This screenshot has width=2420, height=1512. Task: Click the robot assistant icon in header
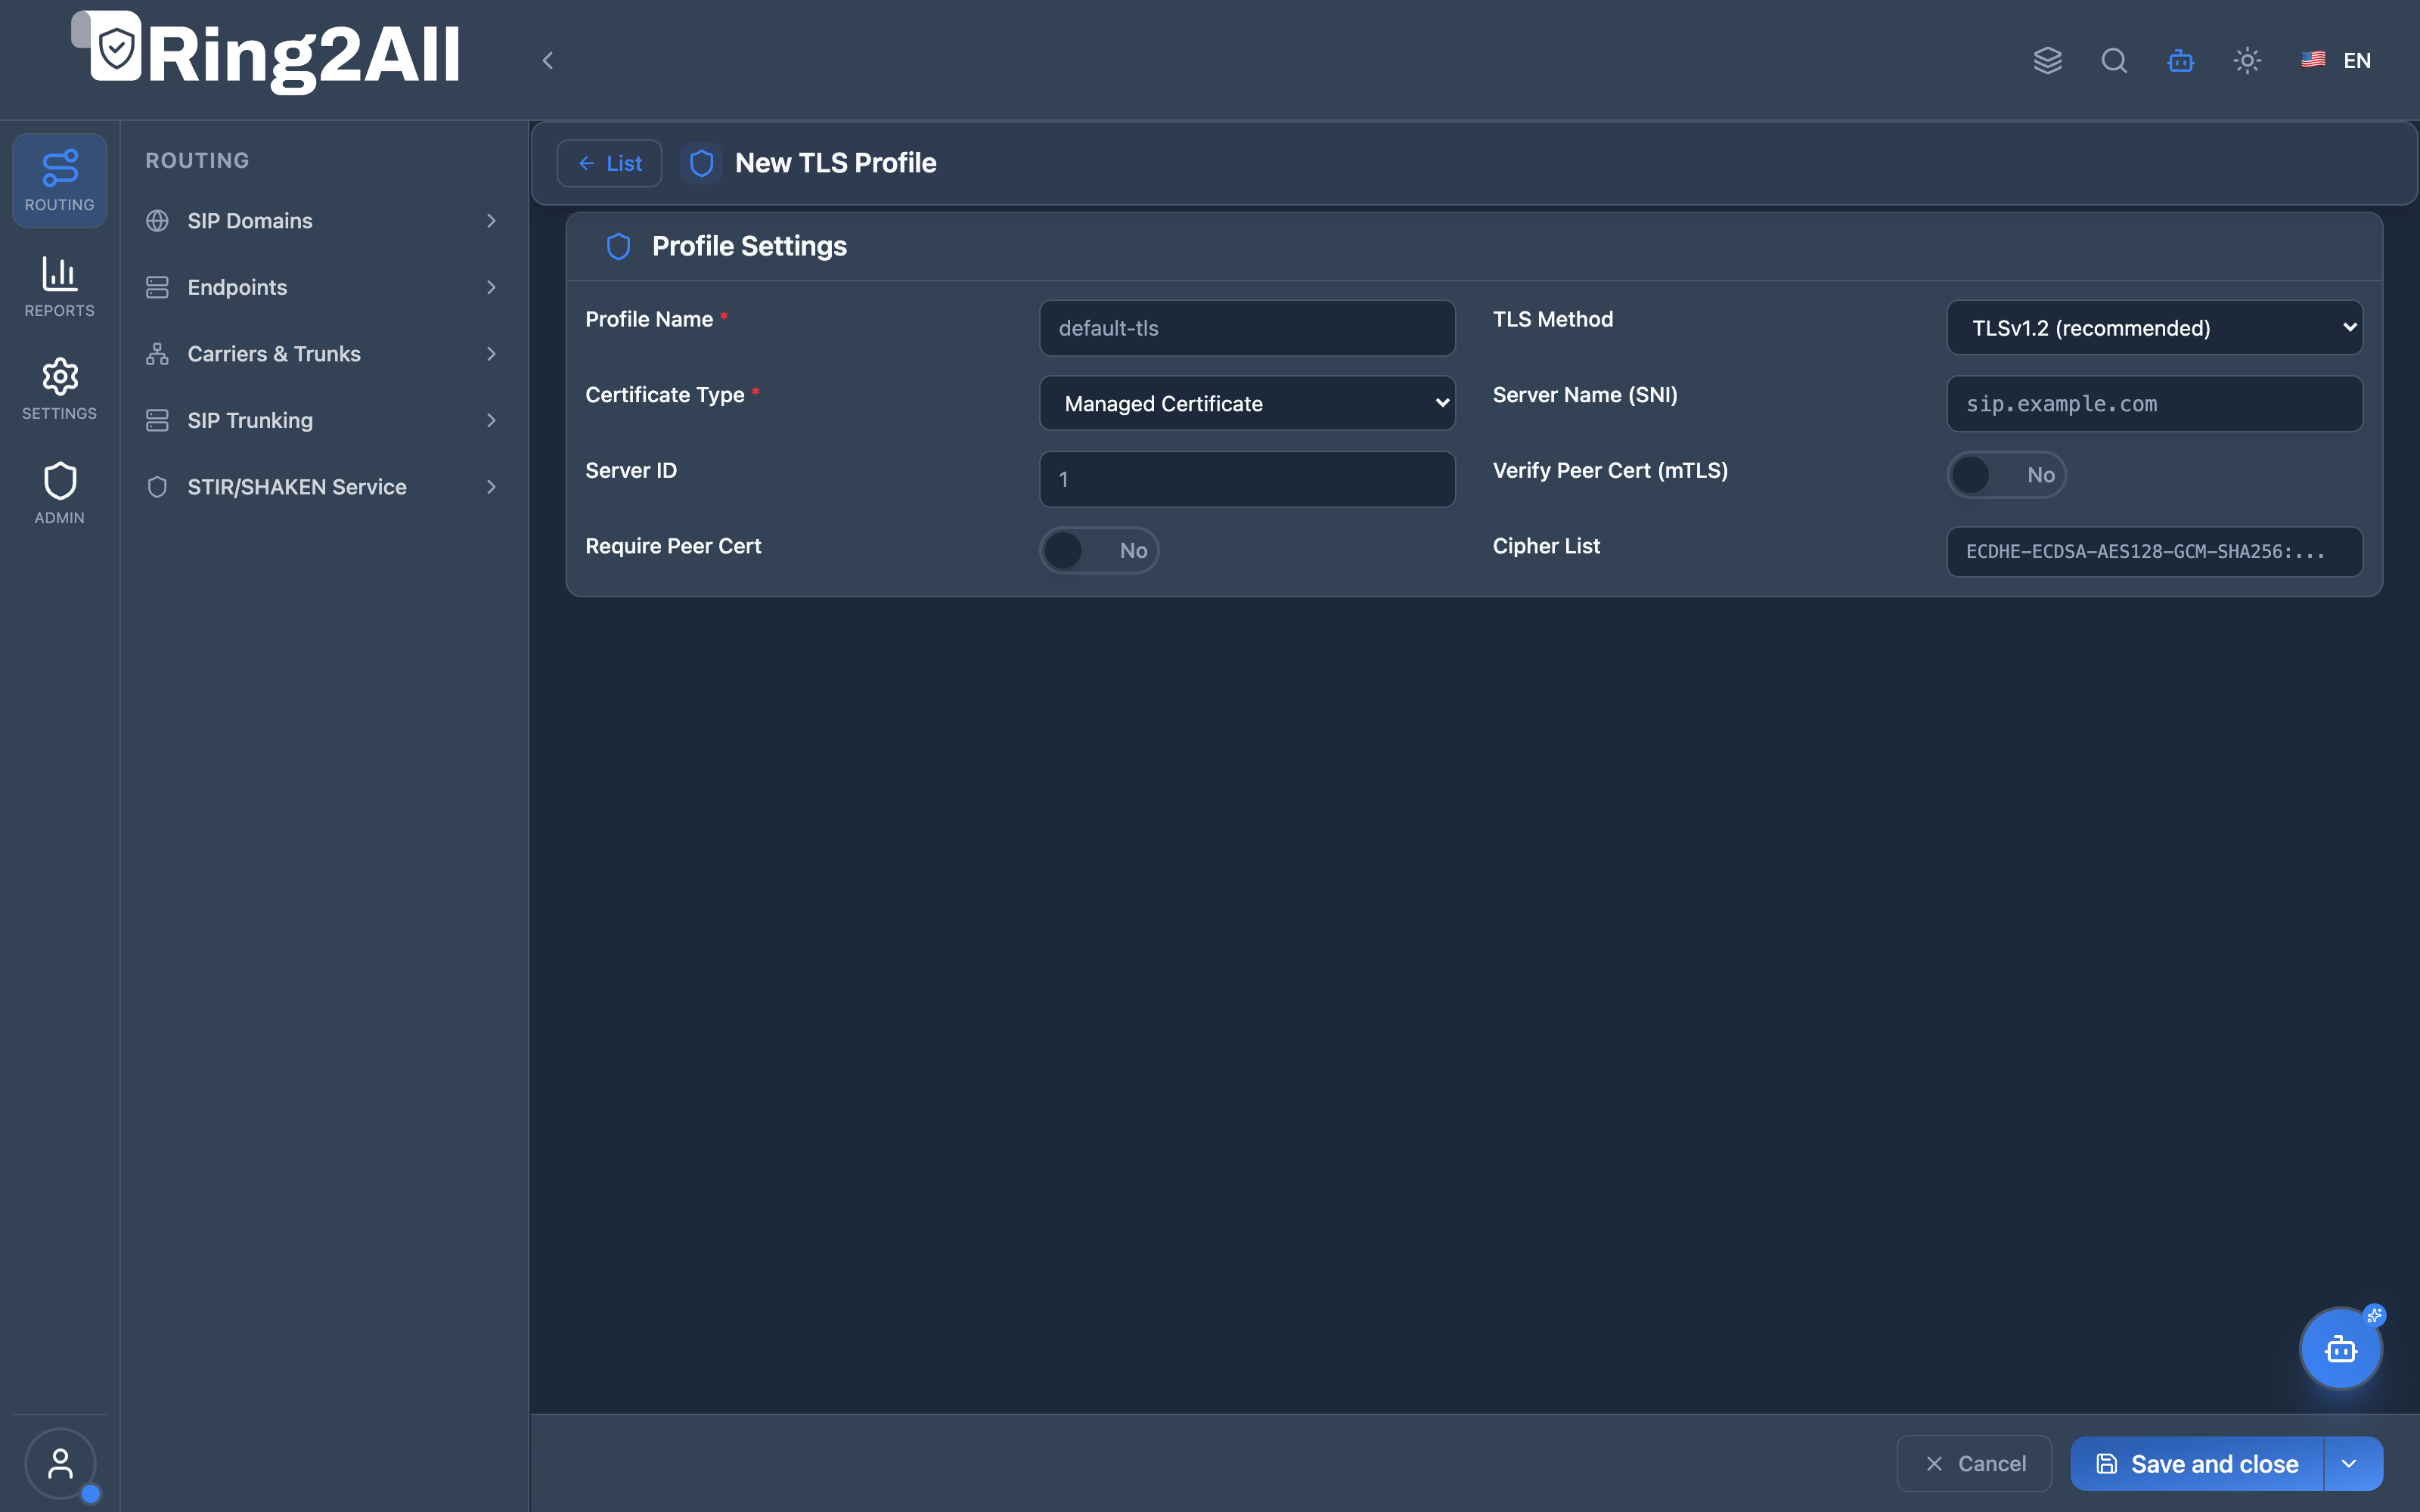(2180, 60)
